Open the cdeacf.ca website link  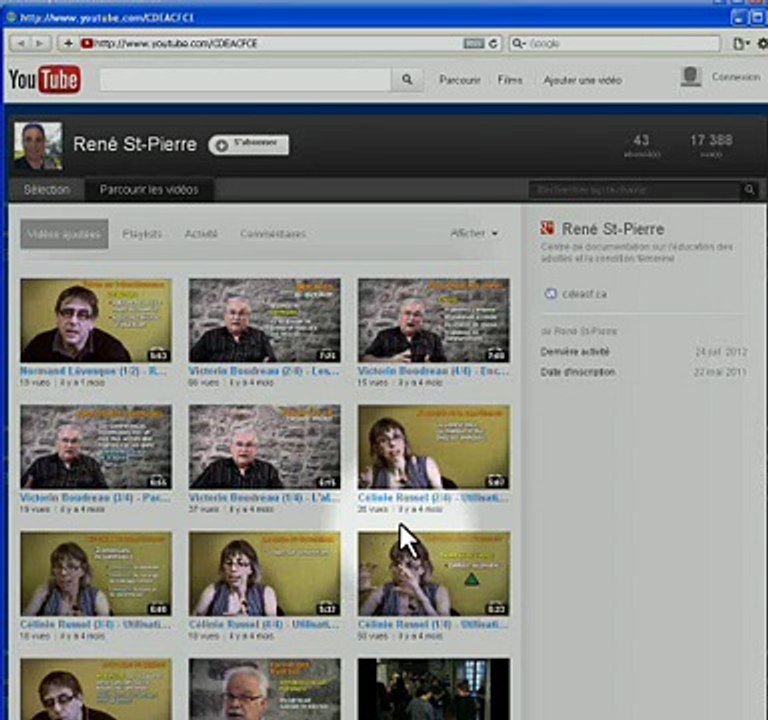[583, 294]
